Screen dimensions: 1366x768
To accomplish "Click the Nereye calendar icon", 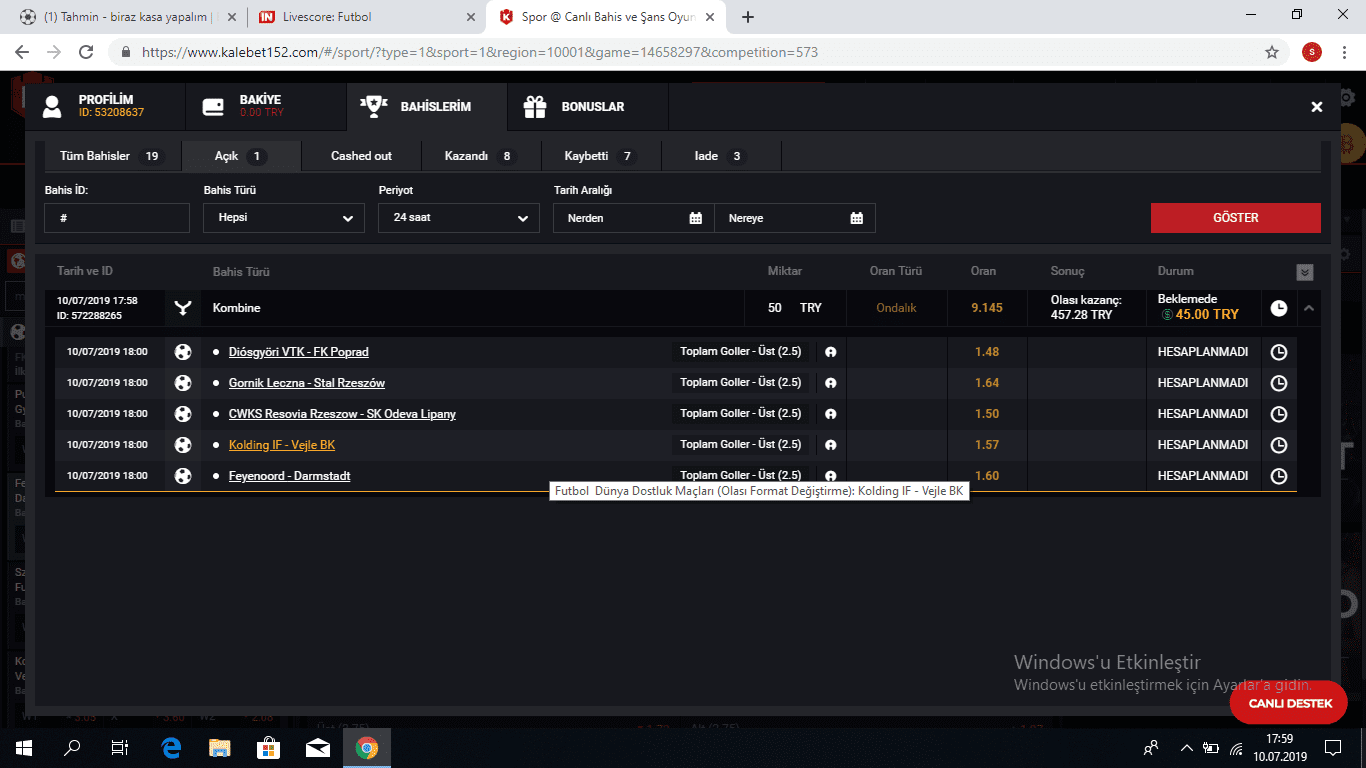I will click(x=857, y=218).
